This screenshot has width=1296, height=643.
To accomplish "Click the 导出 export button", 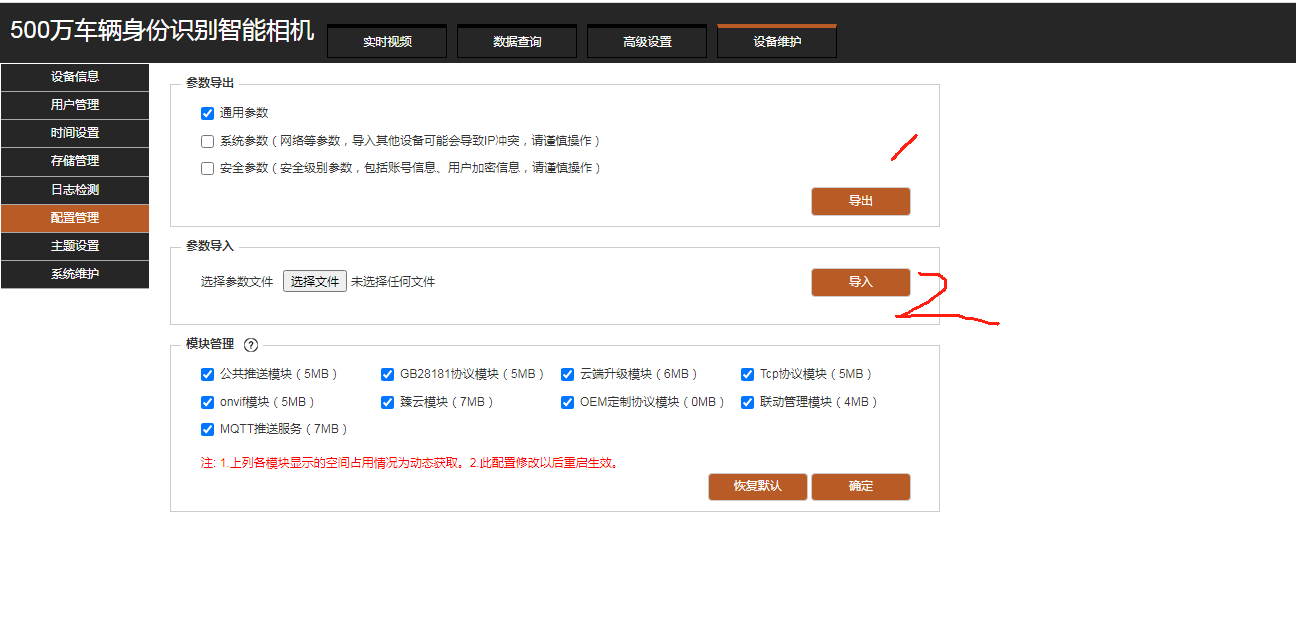I will pyautogui.click(x=861, y=201).
